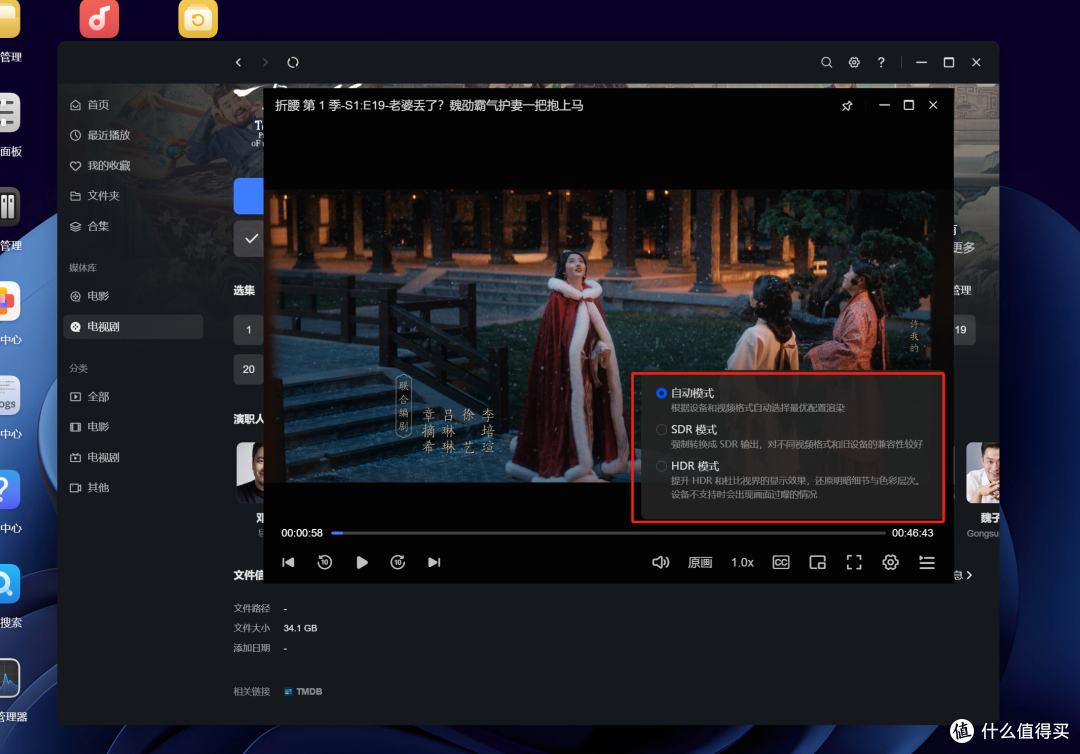This screenshot has width=1080, height=754.
Task: Select the SDR 模式 radio option
Action: tap(661, 430)
